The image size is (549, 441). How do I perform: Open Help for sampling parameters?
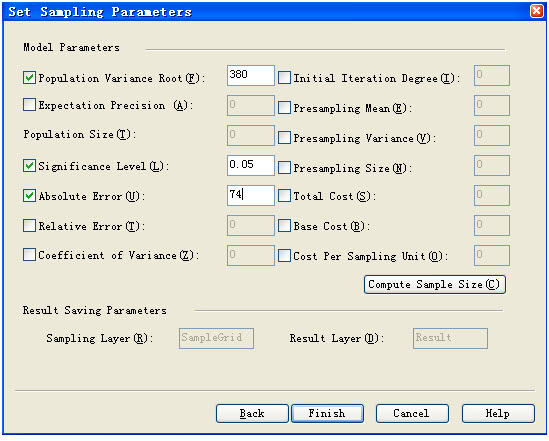pyautogui.click(x=498, y=413)
